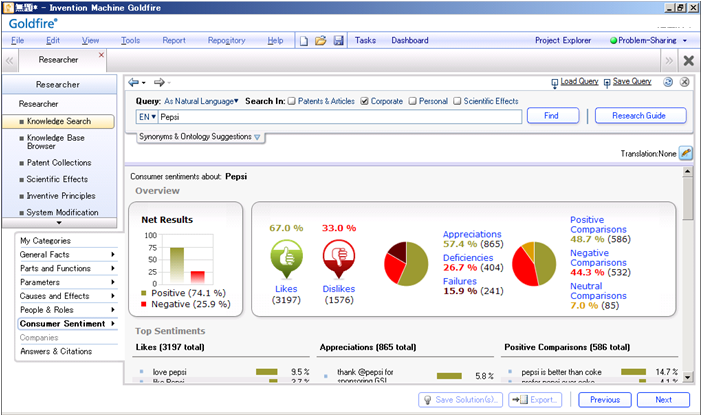Viewport: 702px width, 416px height.
Task: Expand the Parameters category
Action: click(113, 282)
